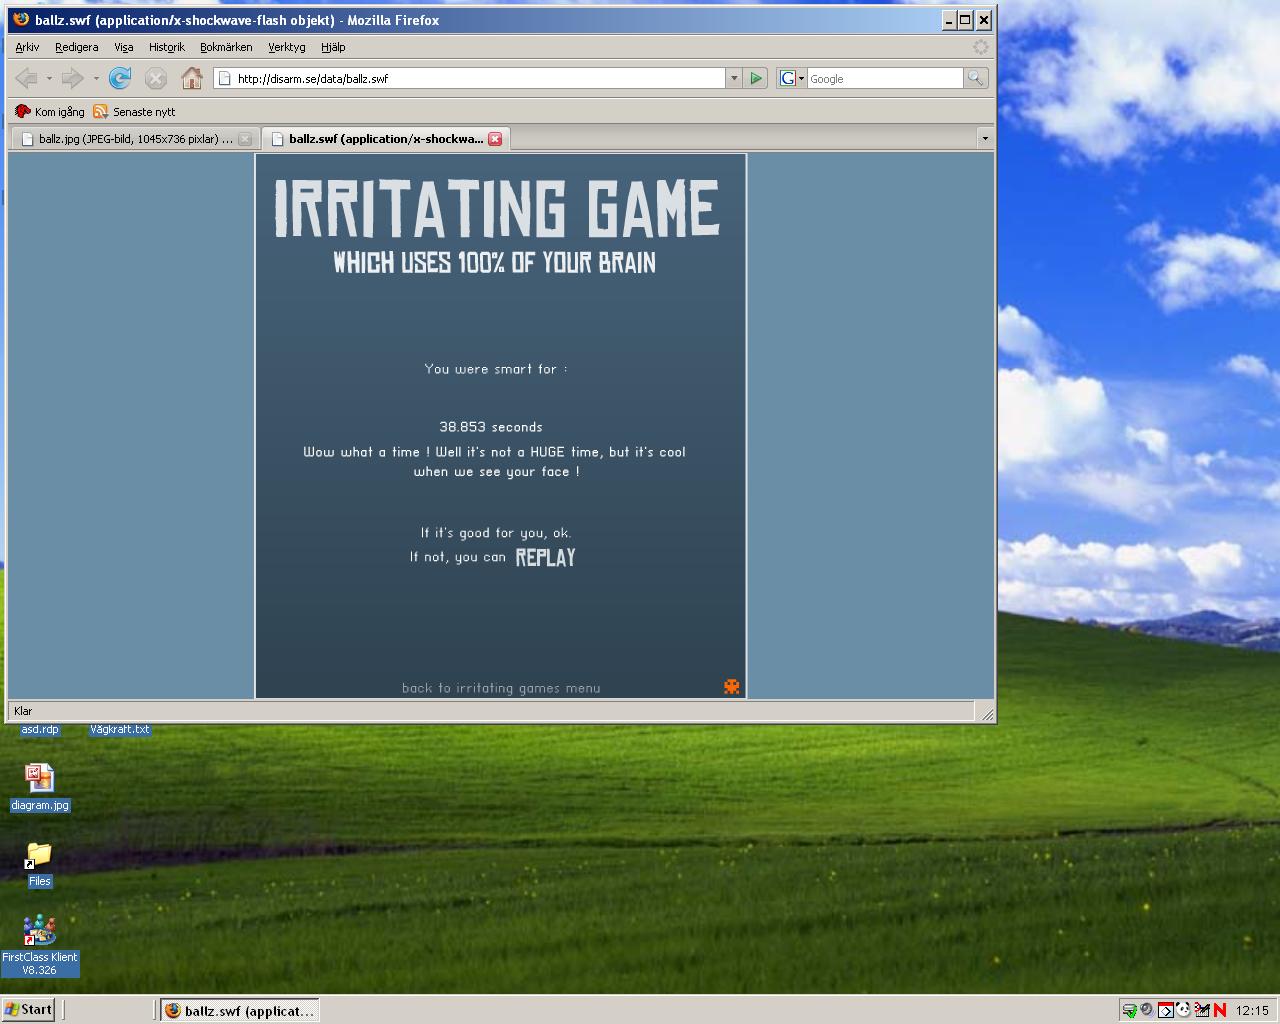This screenshot has width=1280, height=1024.
Task: Open the Visa menu
Action: pyautogui.click(x=123, y=47)
